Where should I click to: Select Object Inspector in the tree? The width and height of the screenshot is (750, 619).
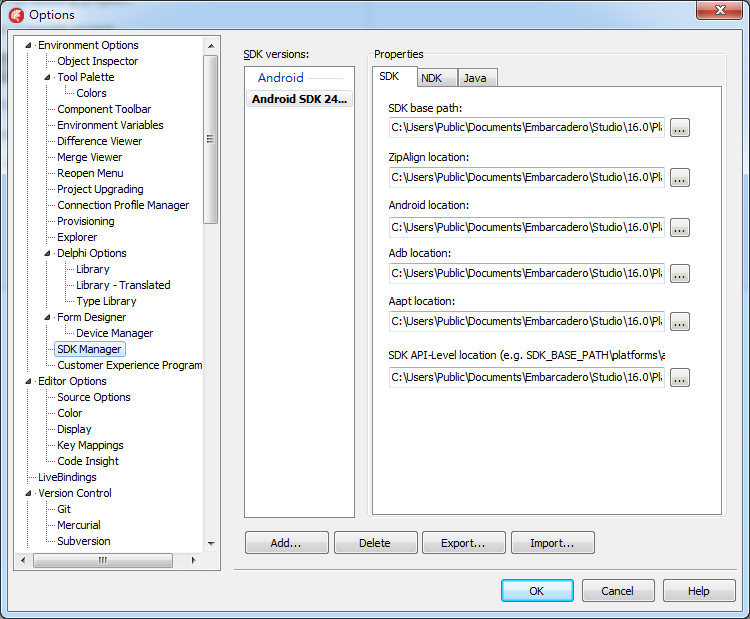click(x=98, y=61)
